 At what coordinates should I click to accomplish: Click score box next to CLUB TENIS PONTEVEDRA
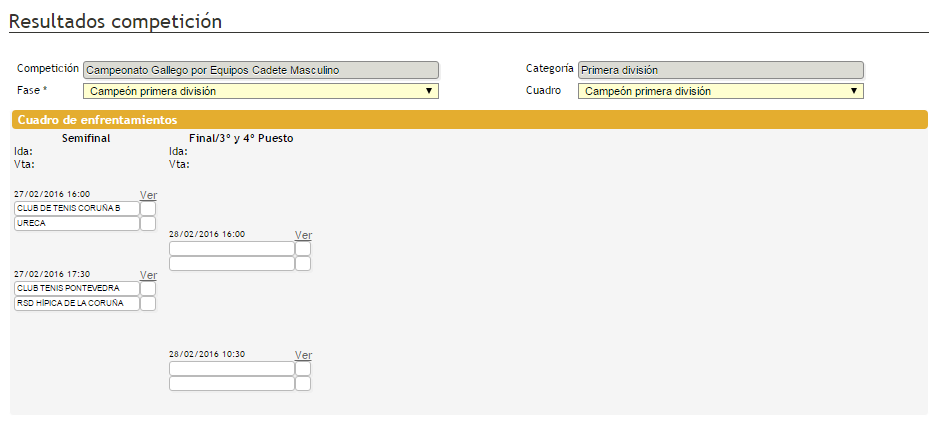(148, 288)
